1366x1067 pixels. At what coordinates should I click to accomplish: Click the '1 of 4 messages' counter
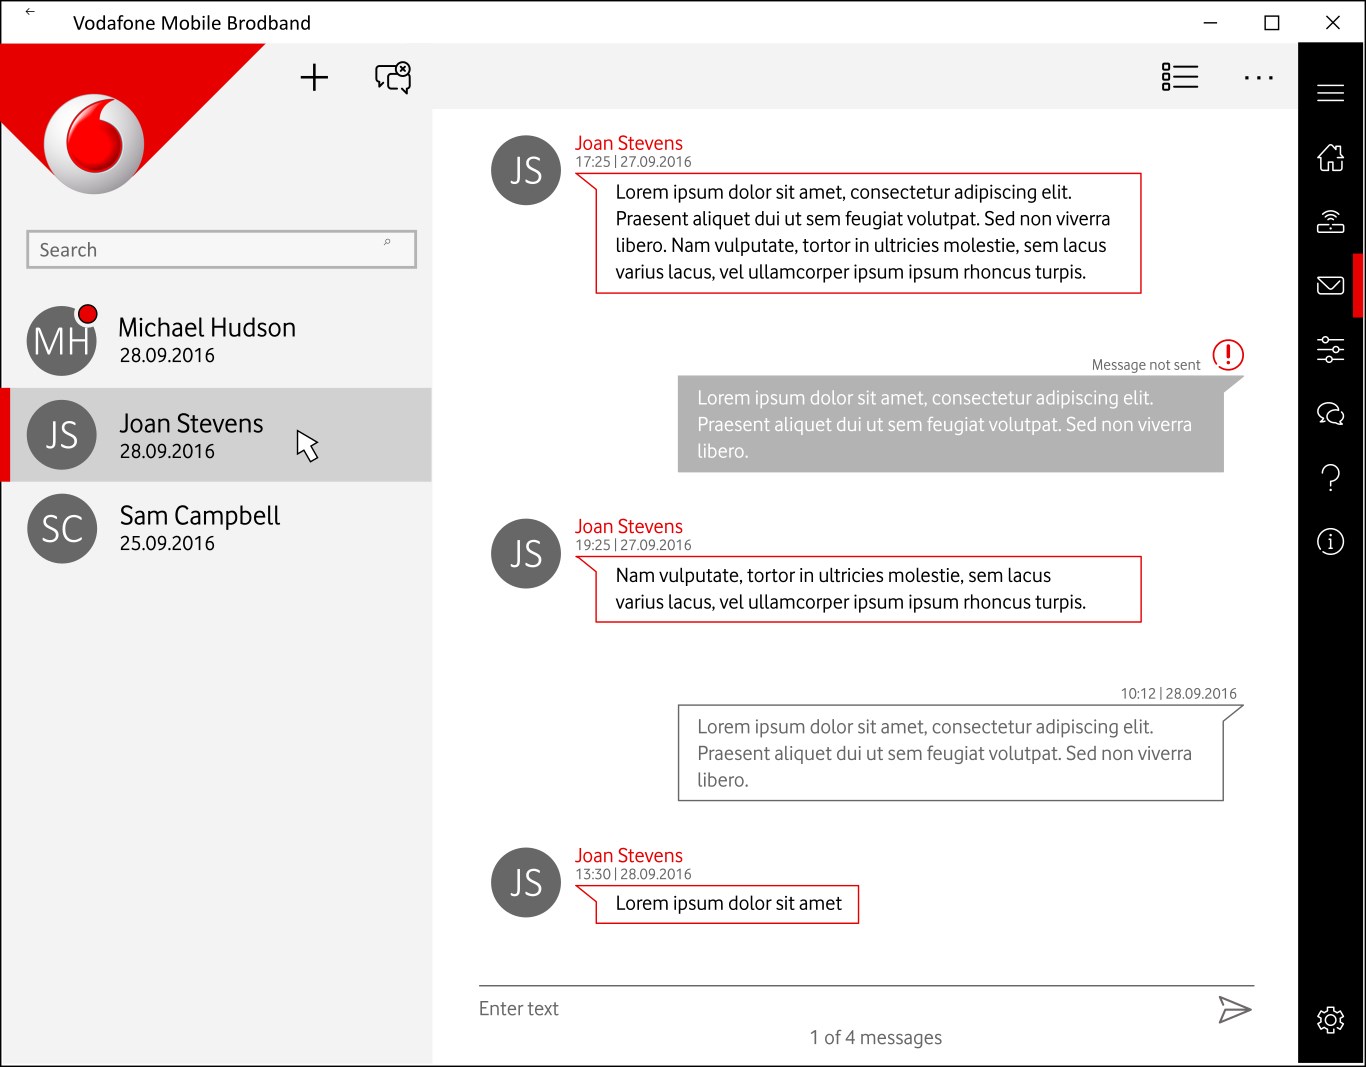coord(876,1038)
